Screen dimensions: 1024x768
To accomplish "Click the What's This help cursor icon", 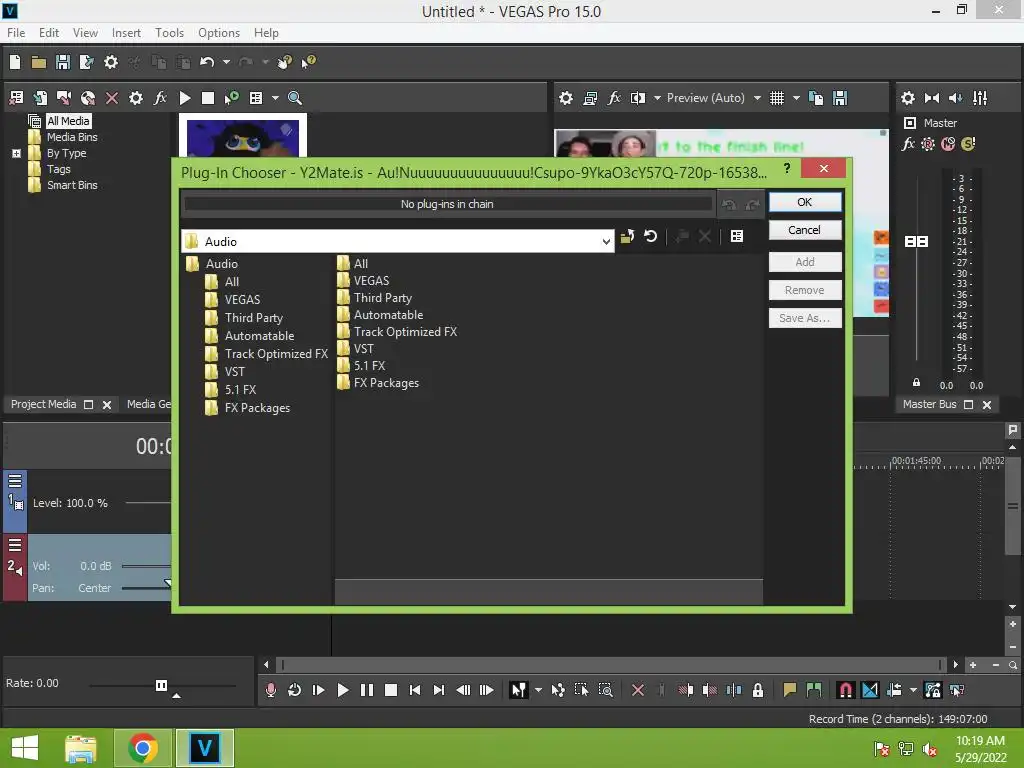I will [308, 62].
